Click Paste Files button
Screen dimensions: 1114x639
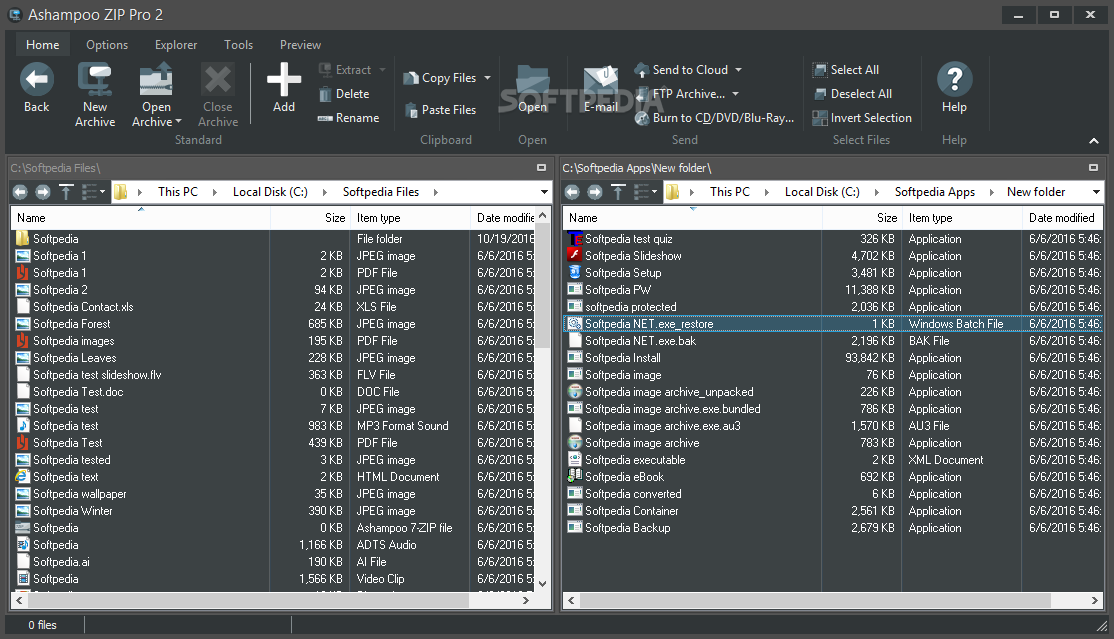tap(440, 109)
